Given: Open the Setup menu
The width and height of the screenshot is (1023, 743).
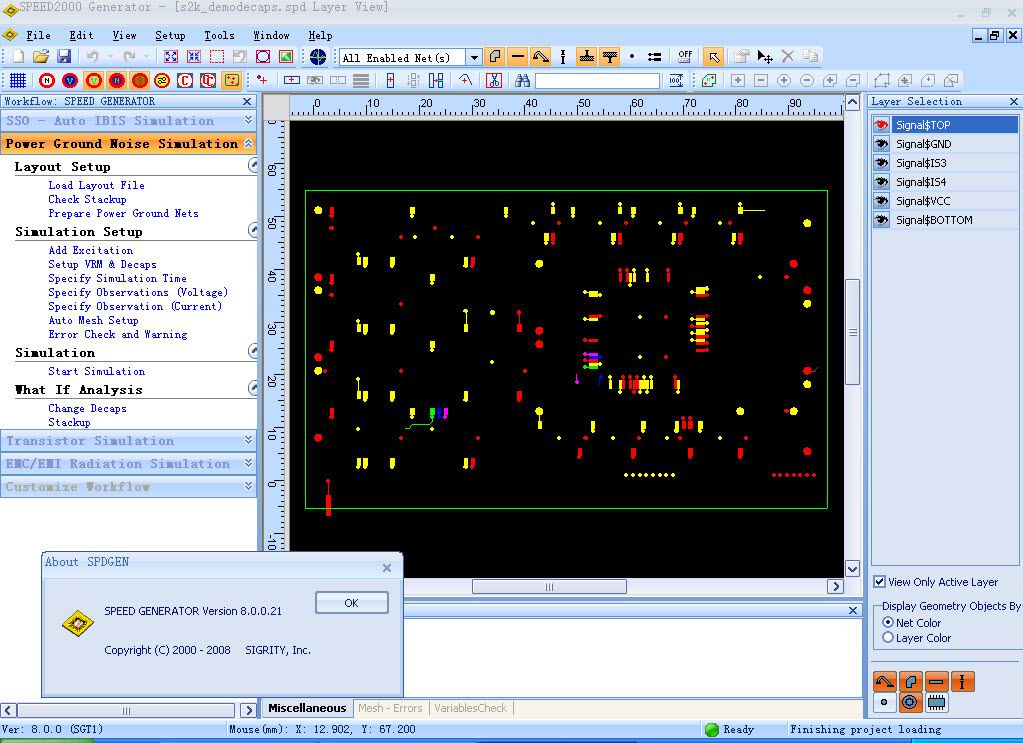Looking at the screenshot, I should coord(170,35).
